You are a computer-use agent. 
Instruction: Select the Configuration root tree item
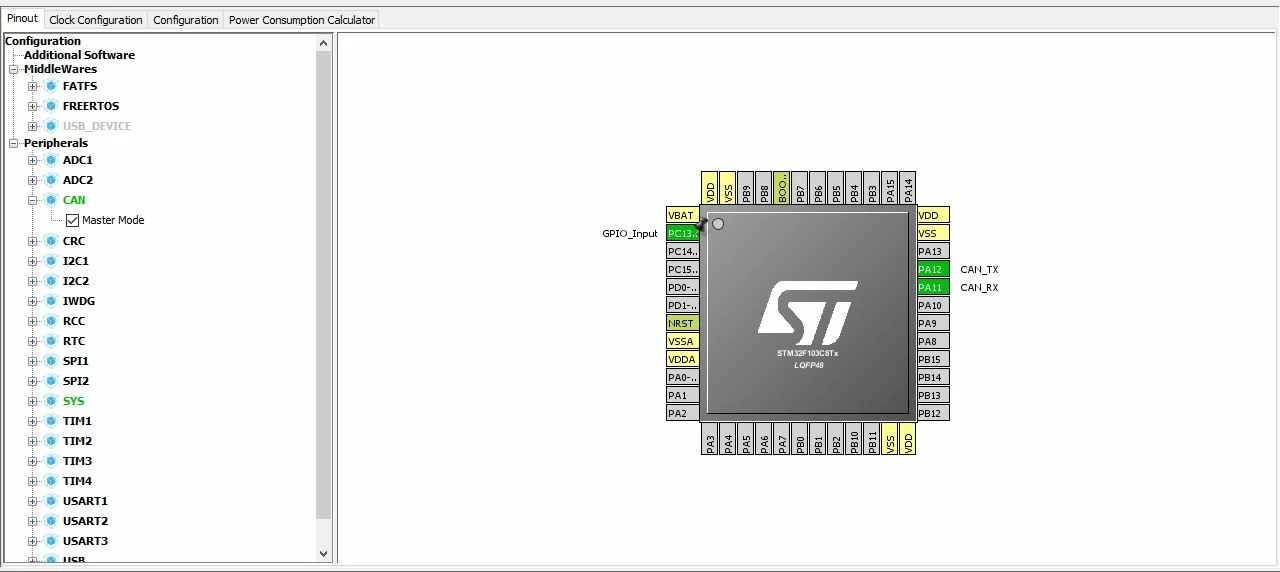pos(43,41)
